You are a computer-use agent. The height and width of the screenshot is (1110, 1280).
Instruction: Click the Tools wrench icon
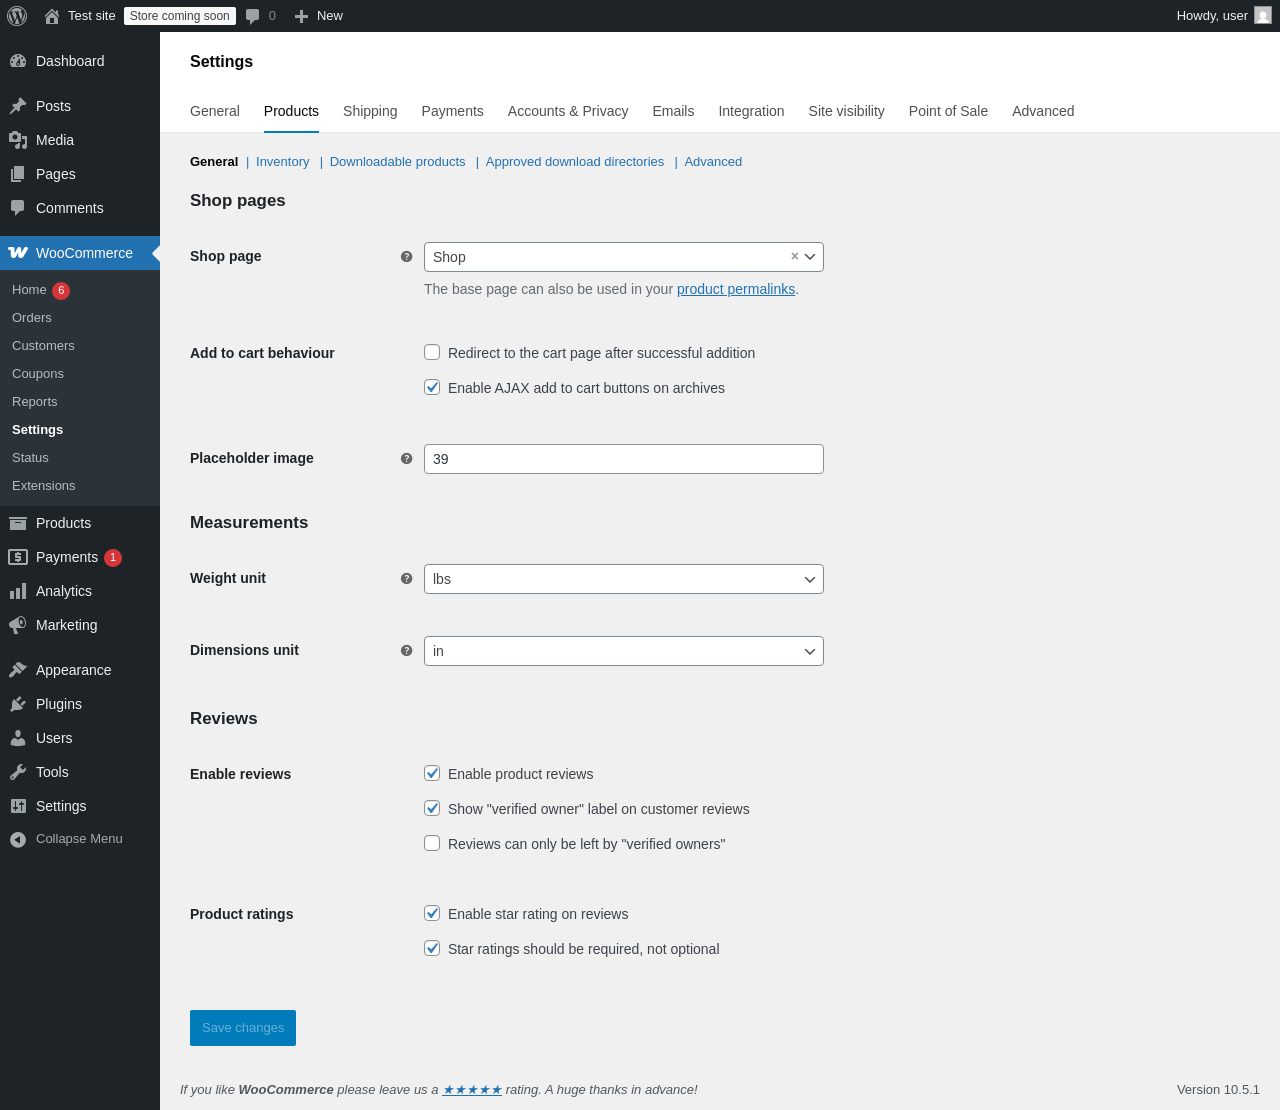pyautogui.click(x=18, y=772)
